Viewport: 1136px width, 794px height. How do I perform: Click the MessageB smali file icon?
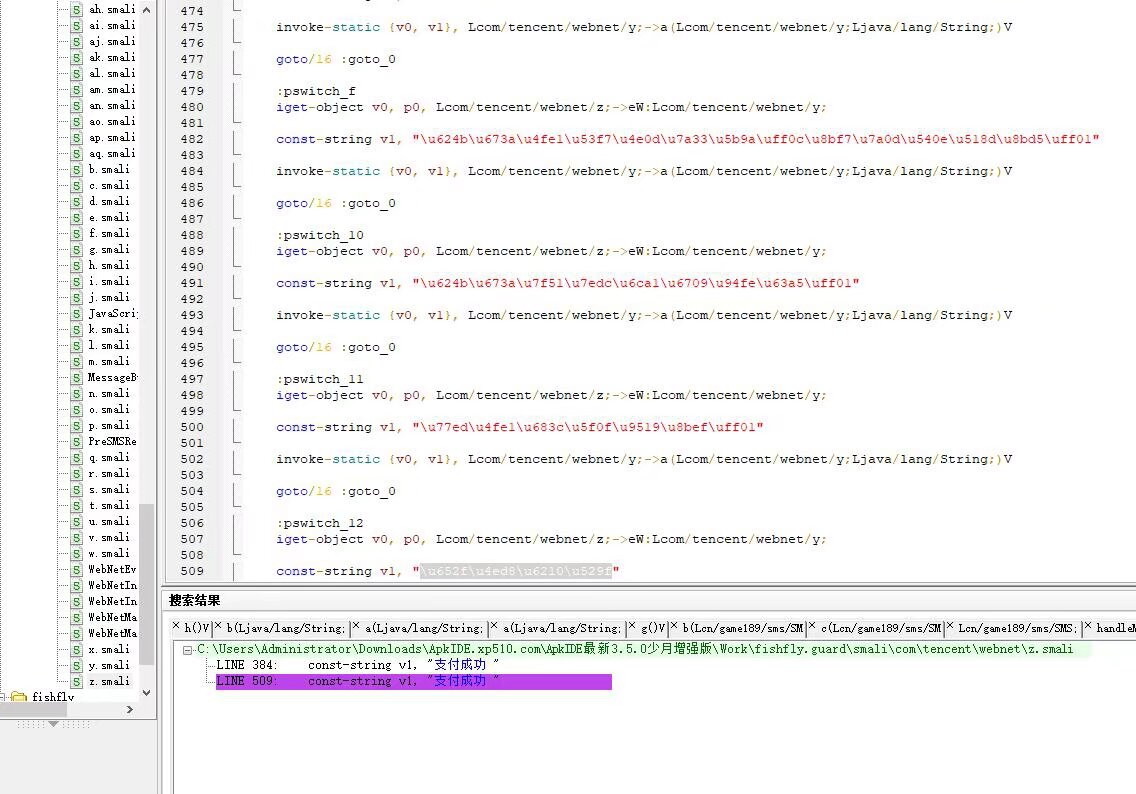77,377
